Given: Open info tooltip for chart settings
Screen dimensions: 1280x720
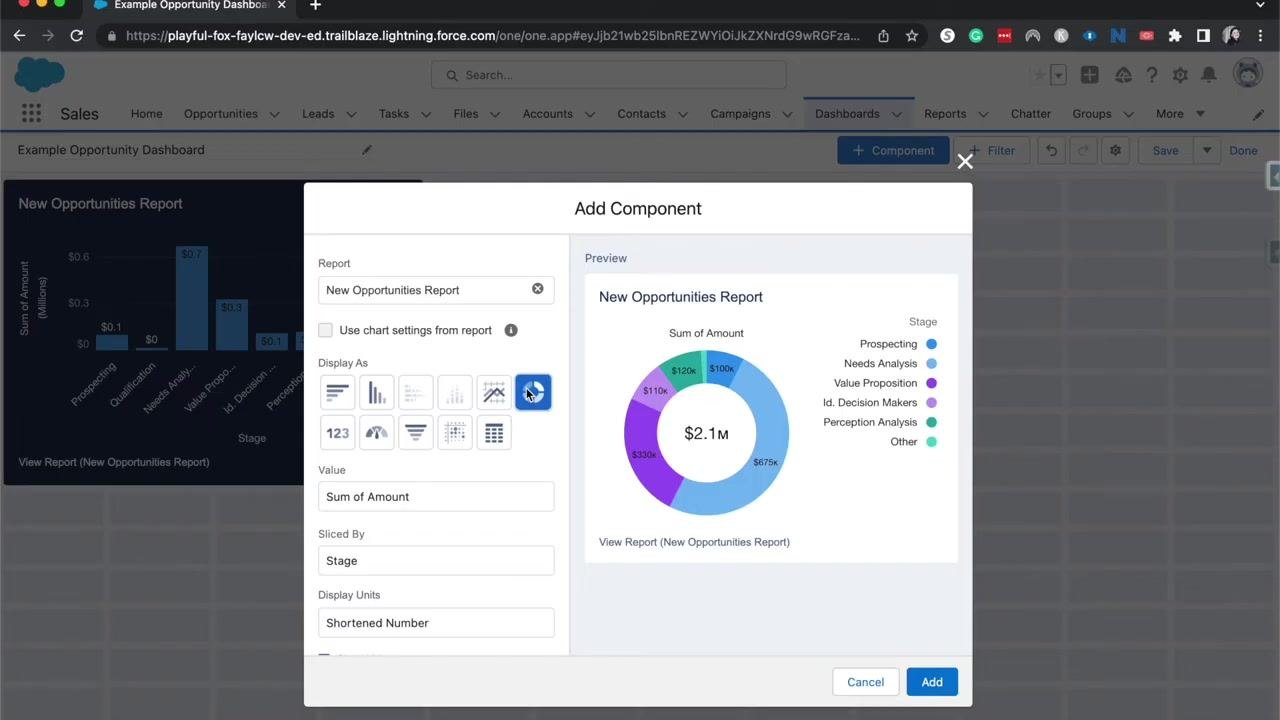Looking at the screenshot, I should tap(511, 330).
